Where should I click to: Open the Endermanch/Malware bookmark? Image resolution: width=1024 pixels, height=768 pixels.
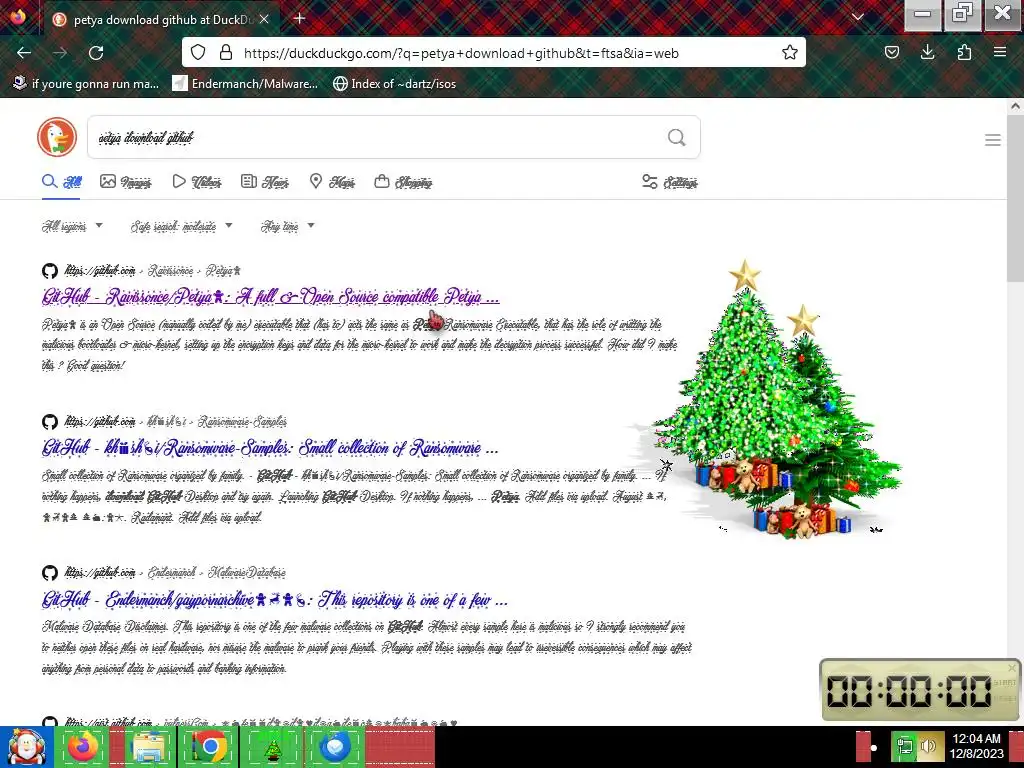click(245, 84)
